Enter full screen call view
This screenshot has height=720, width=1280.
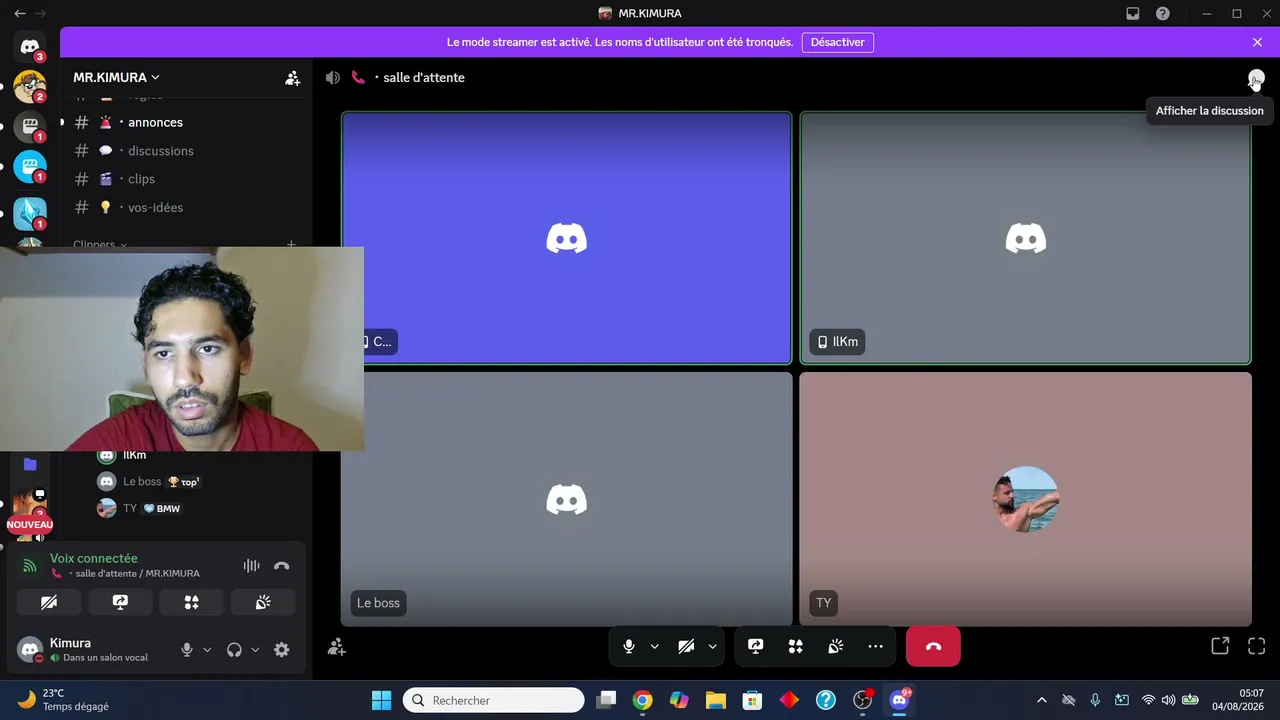pyautogui.click(x=1256, y=646)
